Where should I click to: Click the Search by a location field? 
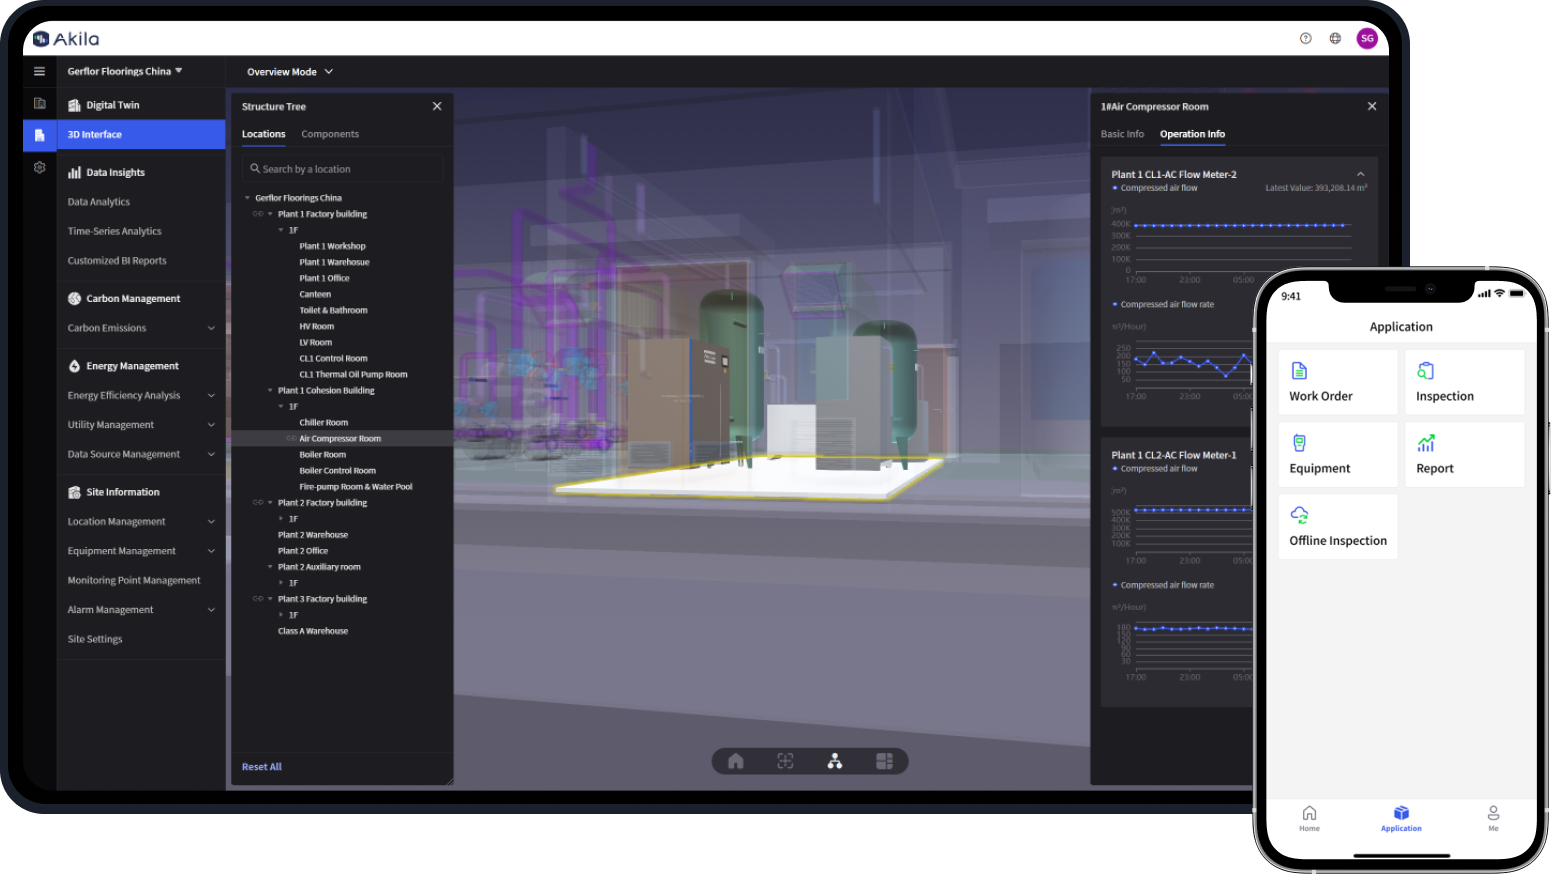(342, 169)
